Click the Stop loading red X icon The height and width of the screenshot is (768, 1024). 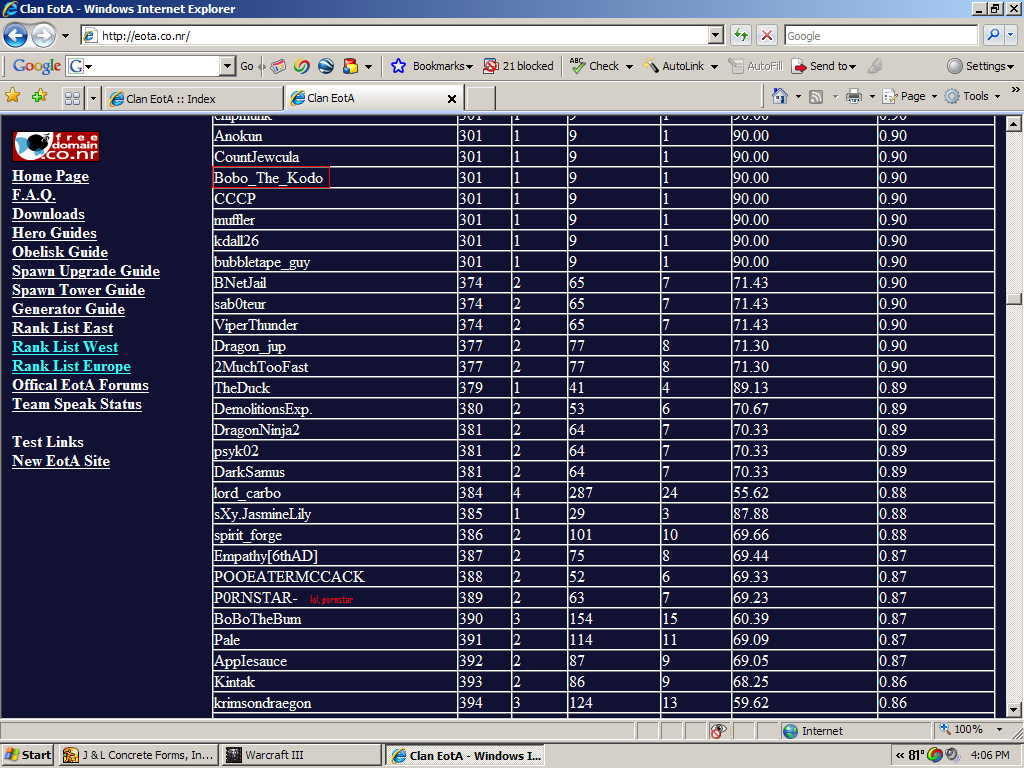tap(767, 36)
